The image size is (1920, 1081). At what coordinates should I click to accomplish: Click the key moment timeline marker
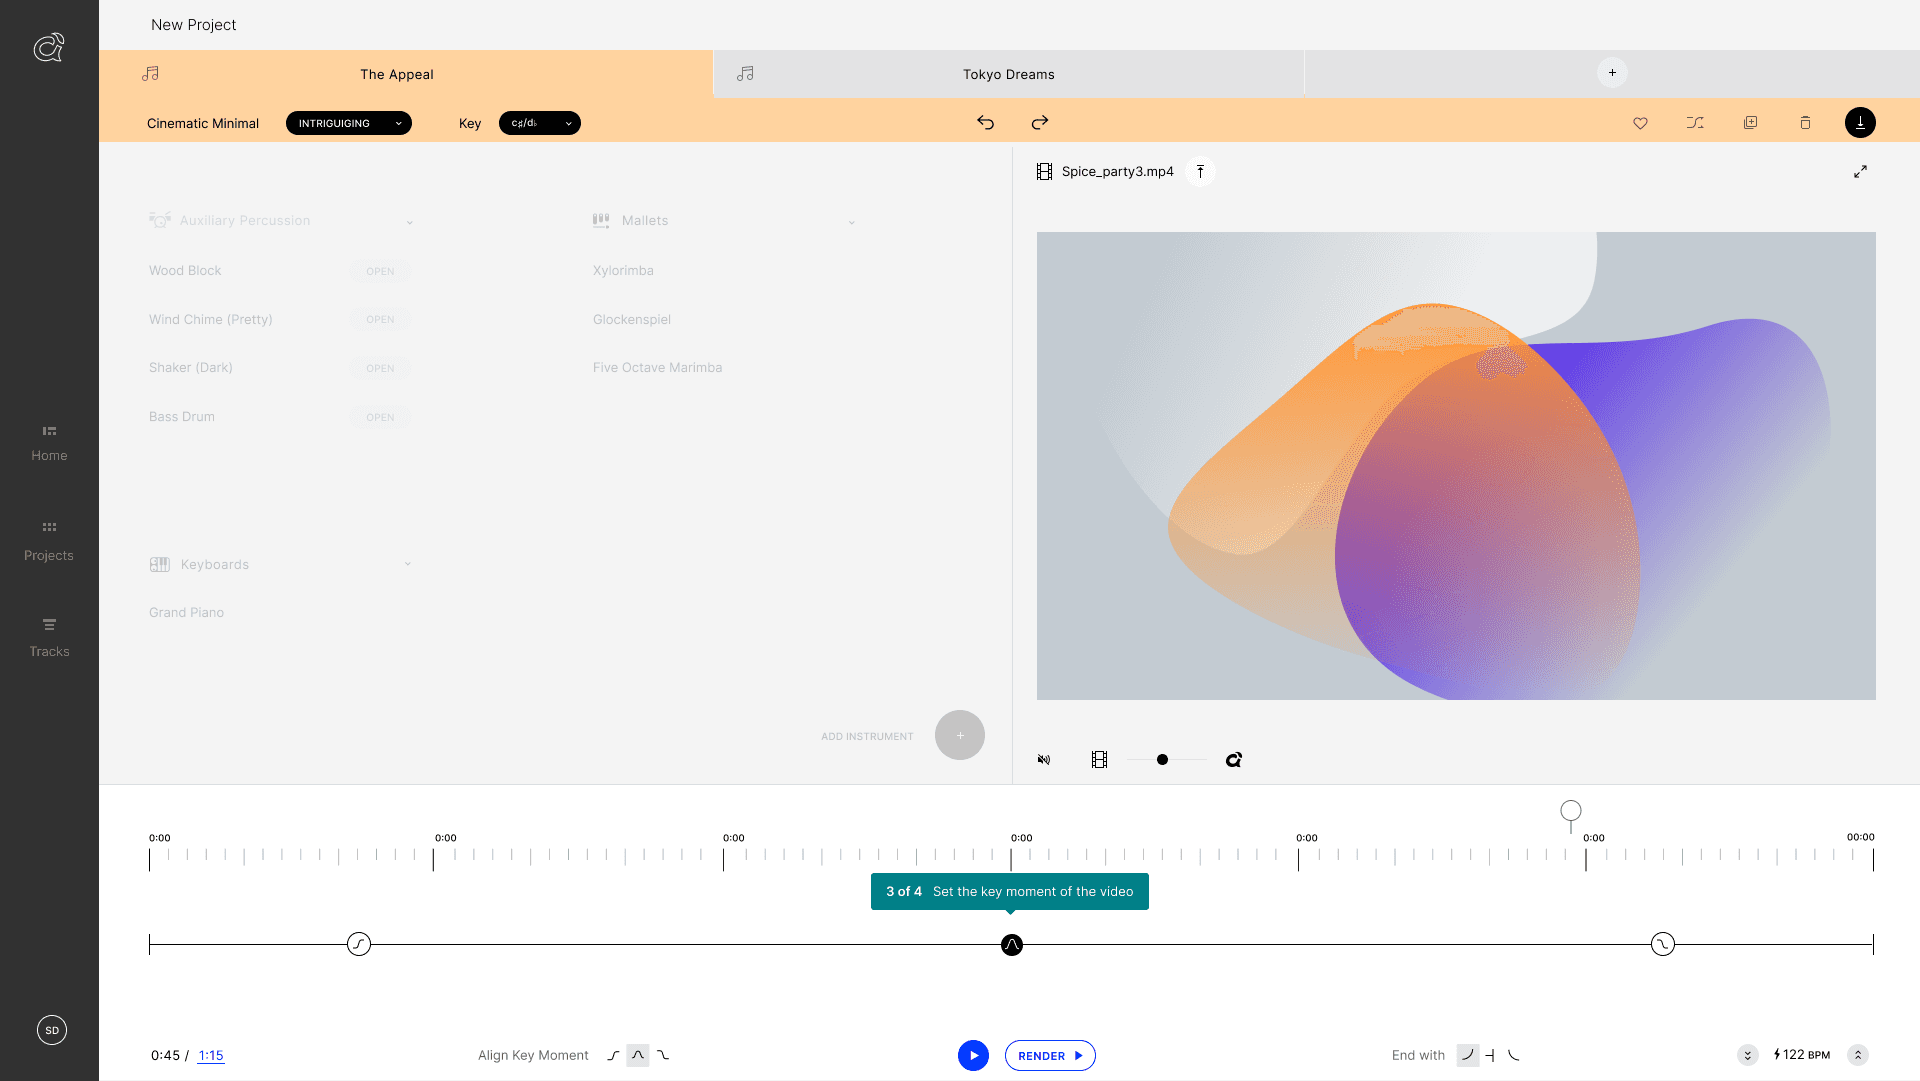click(1012, 945)
